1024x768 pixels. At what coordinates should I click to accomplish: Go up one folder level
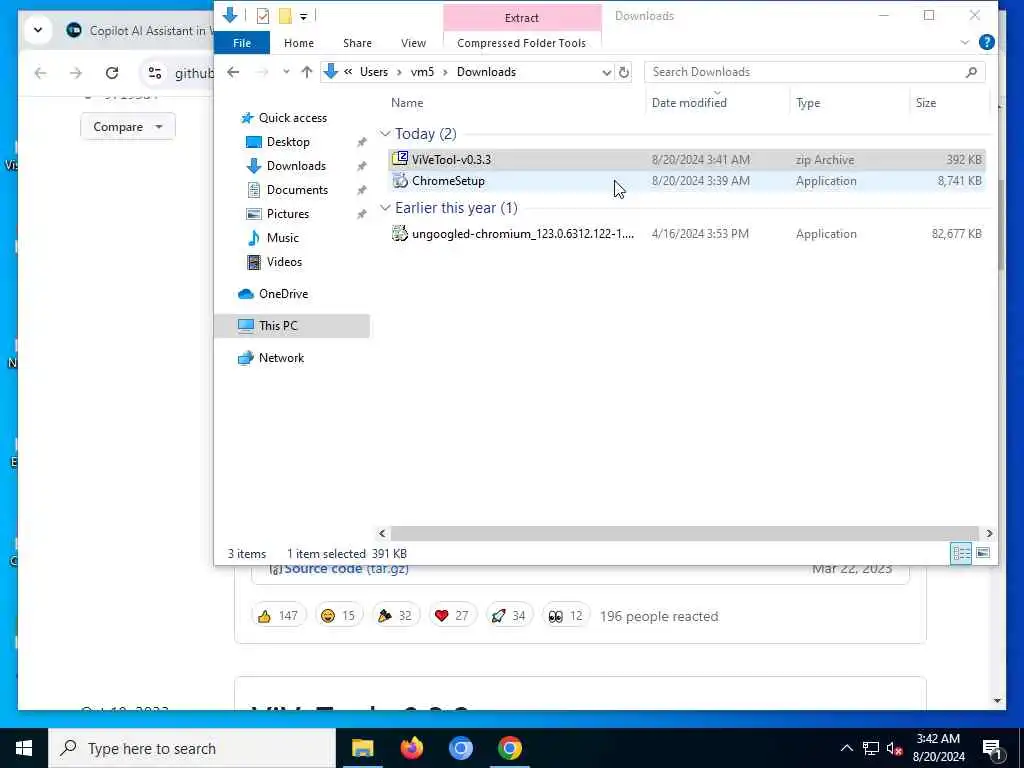(306, 72)
